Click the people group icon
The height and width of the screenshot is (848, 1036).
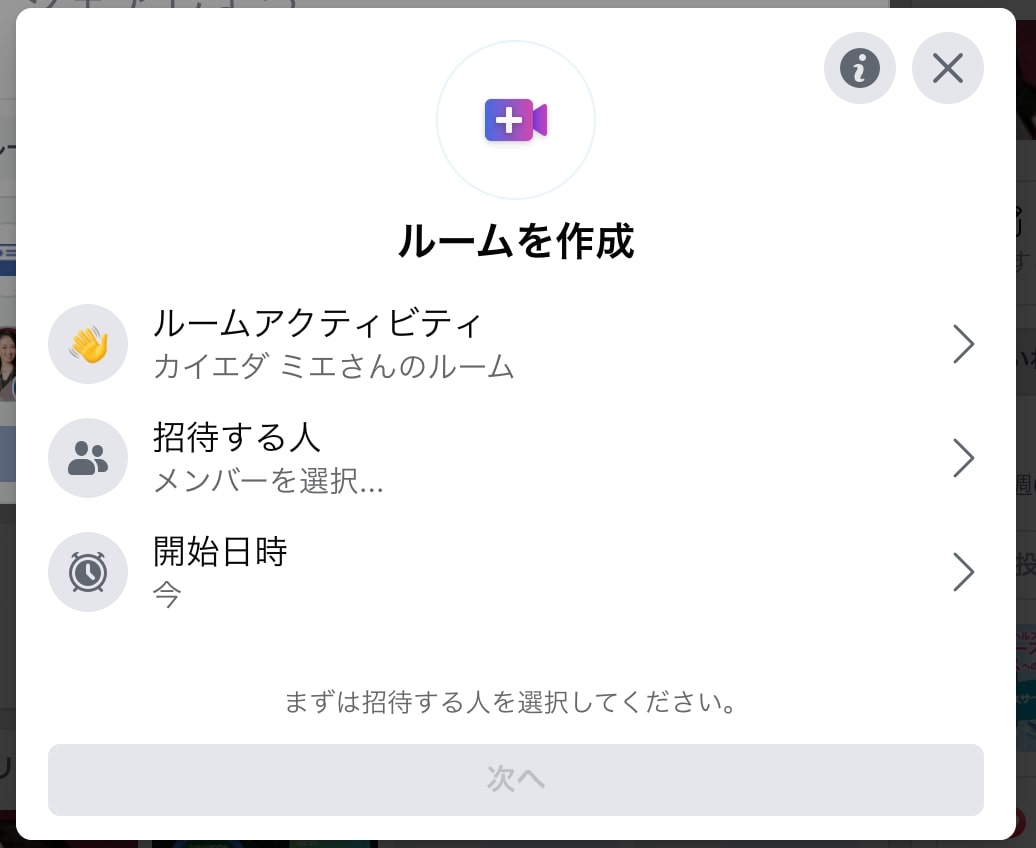click(x=88, y=458)
